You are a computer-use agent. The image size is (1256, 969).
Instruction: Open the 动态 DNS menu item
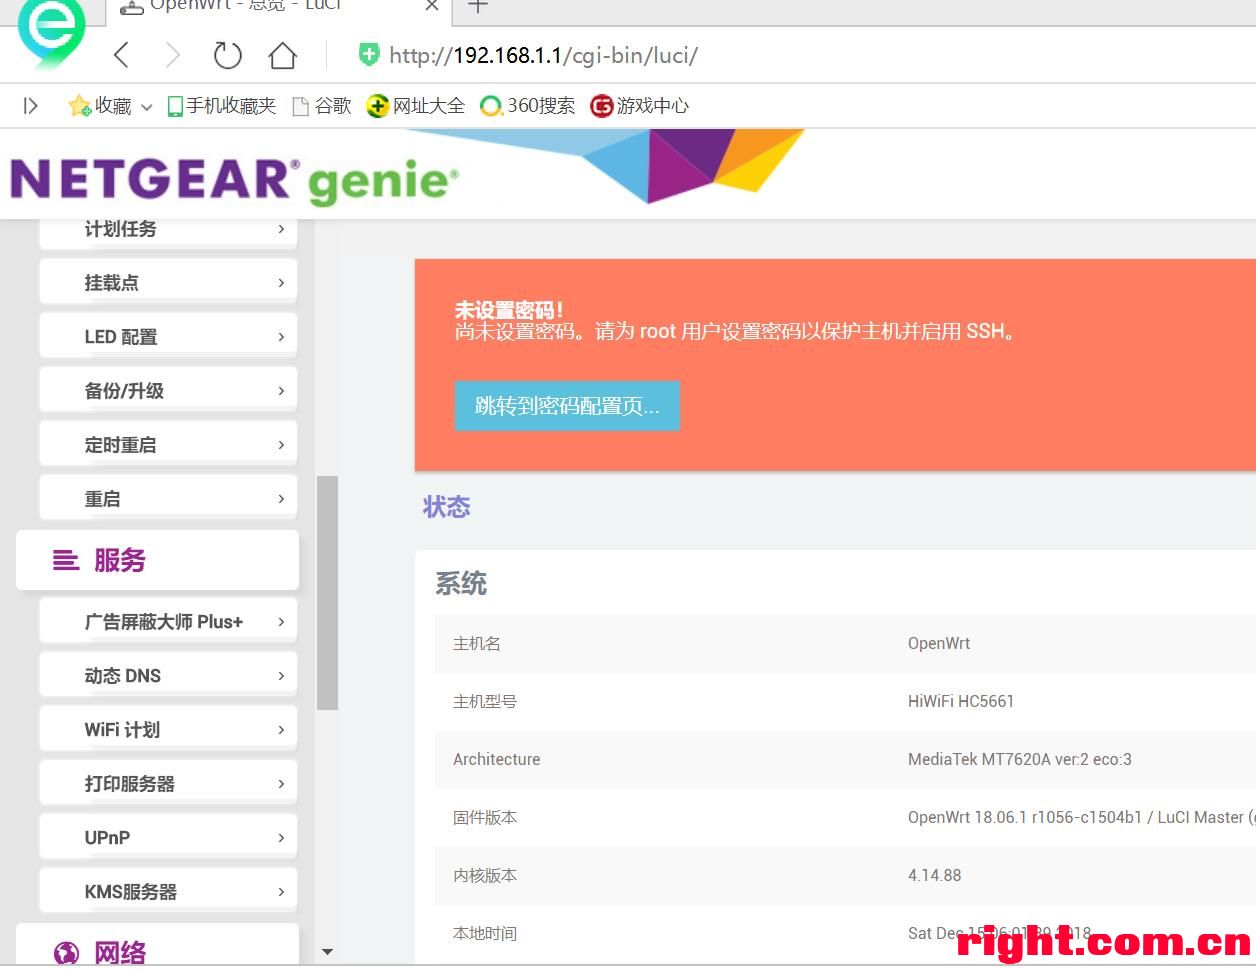[168, 676]
